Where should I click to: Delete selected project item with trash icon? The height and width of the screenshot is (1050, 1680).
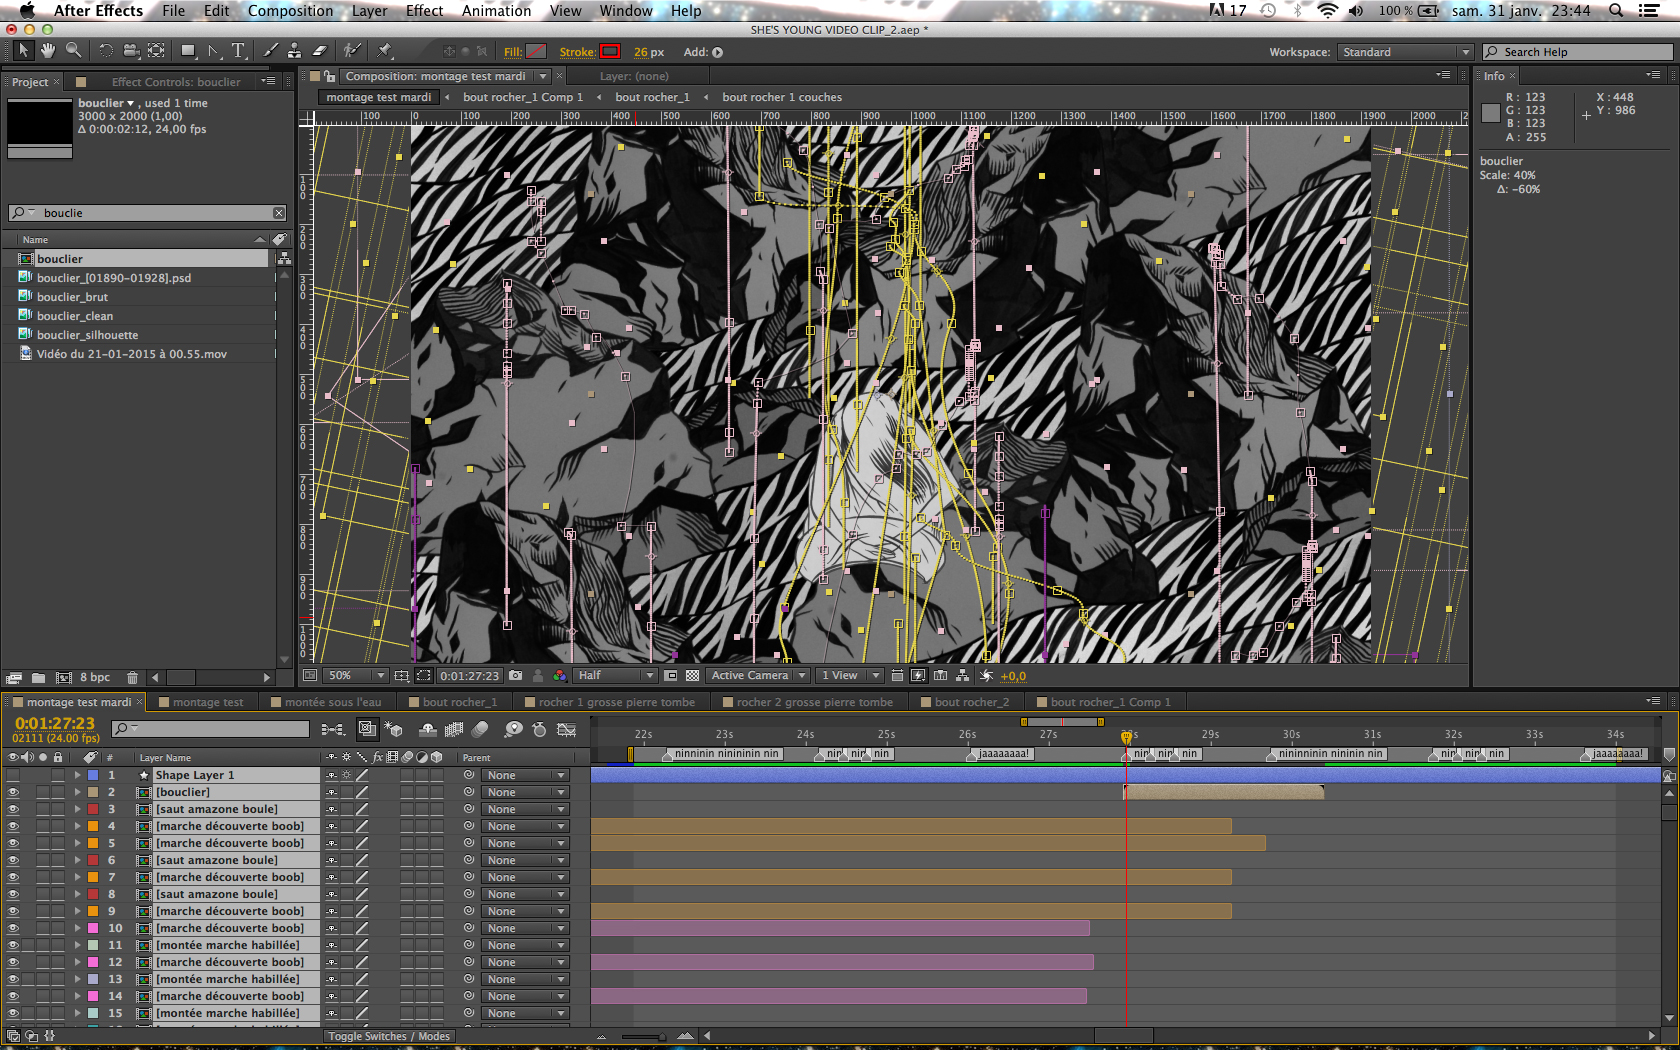[132, 678]
